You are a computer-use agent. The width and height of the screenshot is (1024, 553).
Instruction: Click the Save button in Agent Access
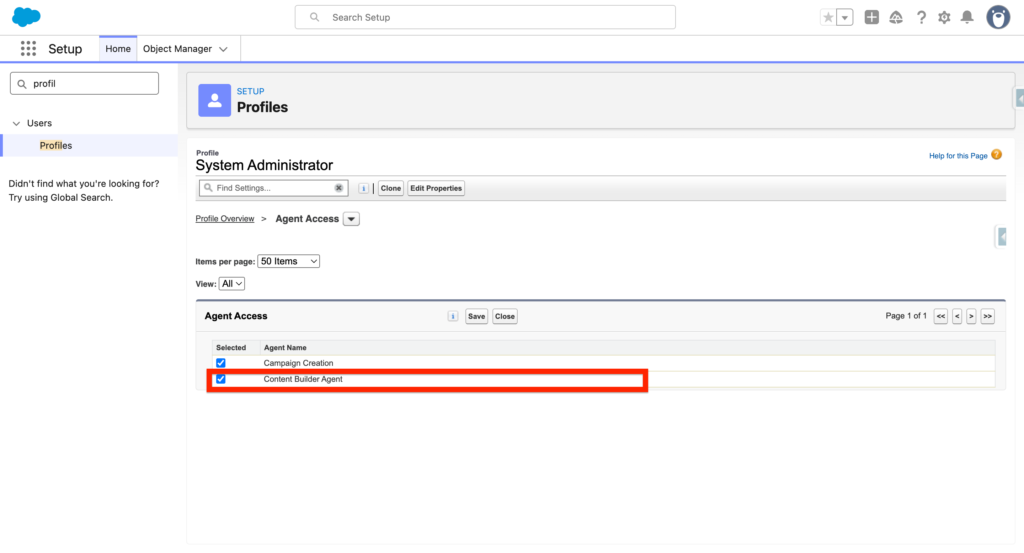477,316
